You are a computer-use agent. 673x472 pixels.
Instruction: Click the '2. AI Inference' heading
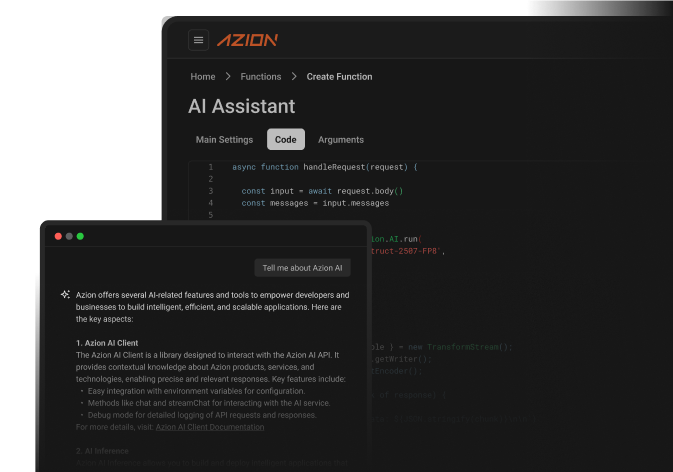[x=102, y=451]
